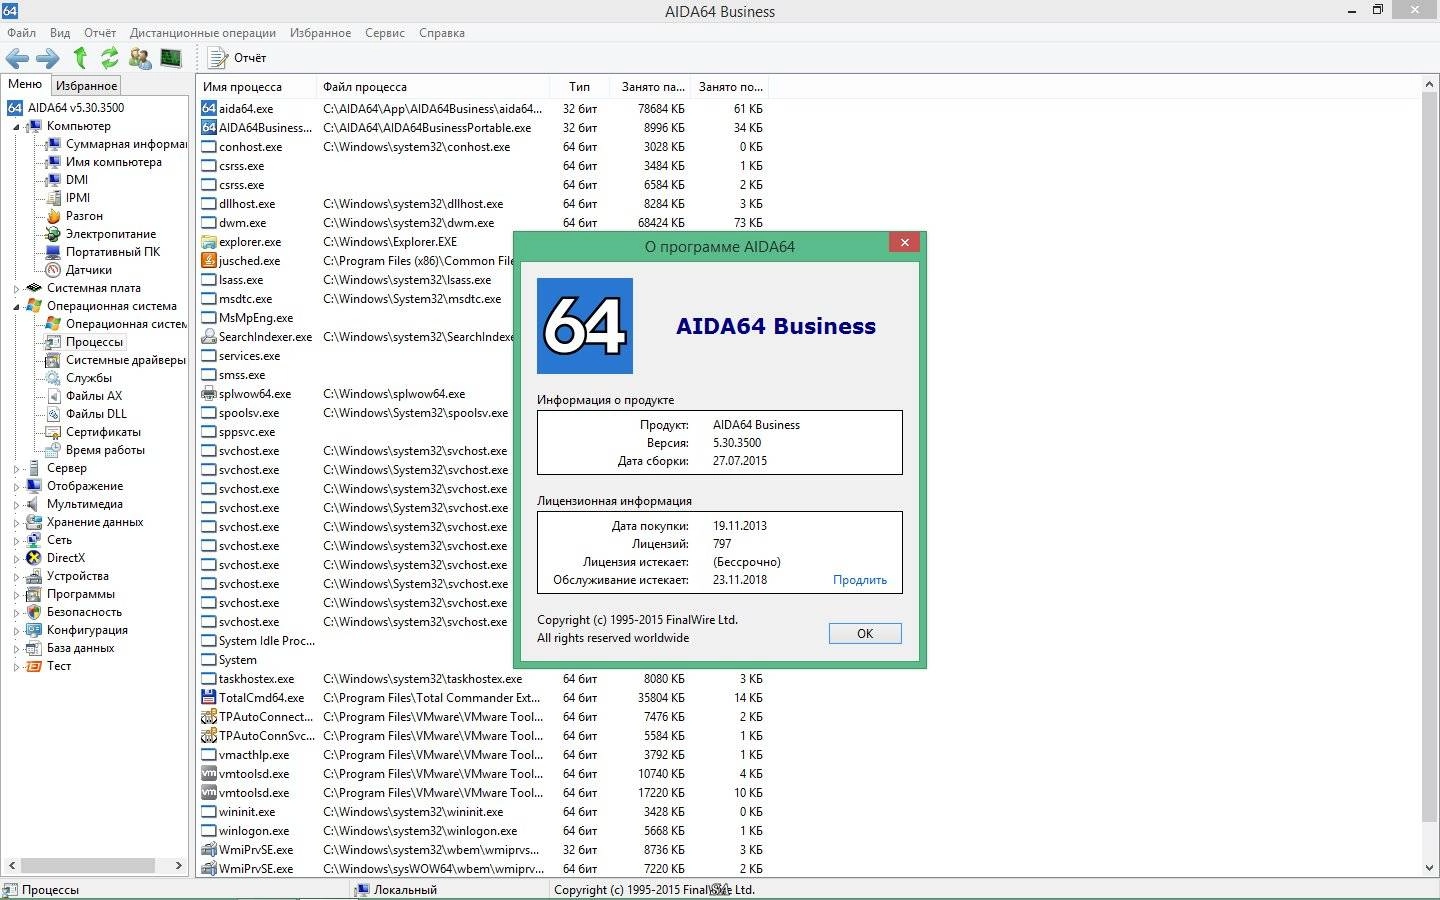This screenshot has height=900, width=1440.
Task: Open the Сервис menu
Action: pyautogui.click(x=385, y=33)
